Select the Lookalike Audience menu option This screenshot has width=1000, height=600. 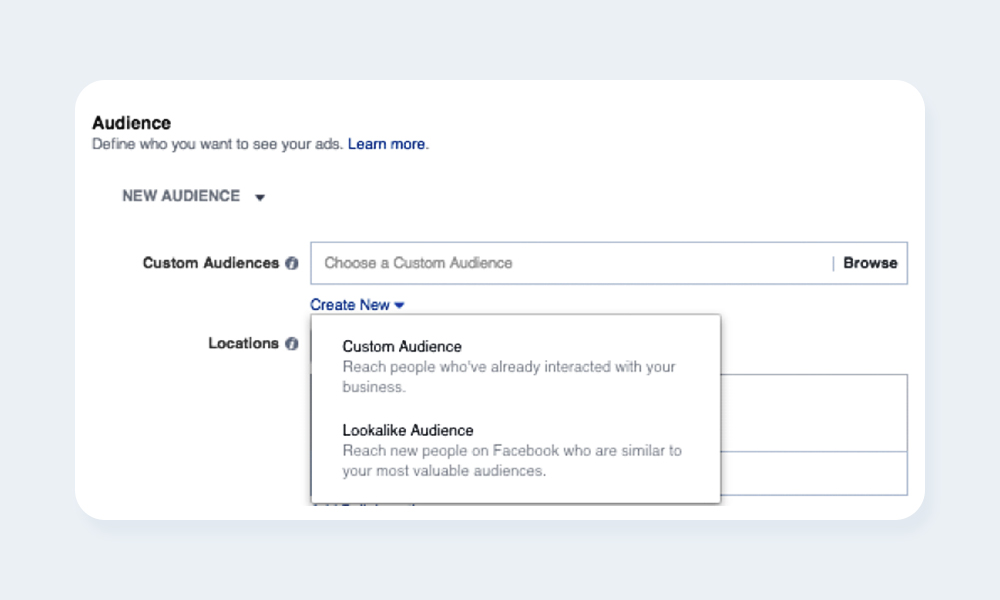(515, 450)
